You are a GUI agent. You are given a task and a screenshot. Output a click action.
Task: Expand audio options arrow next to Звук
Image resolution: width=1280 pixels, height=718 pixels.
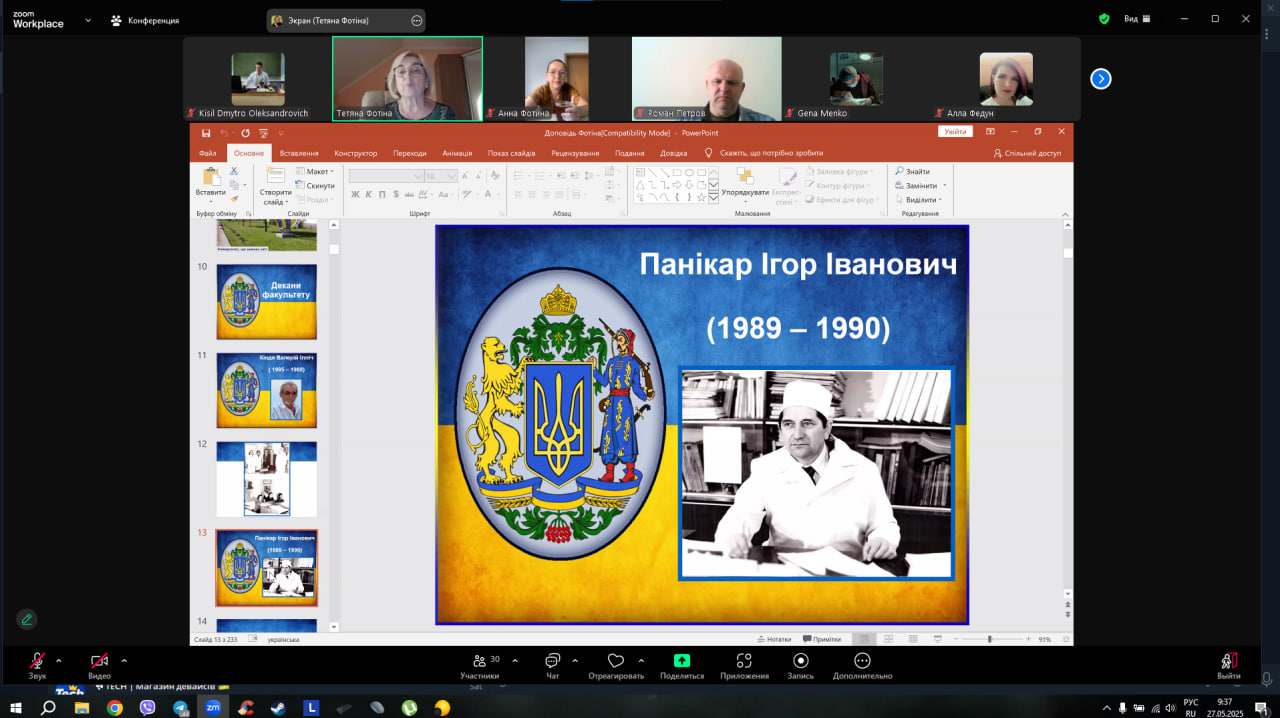[x=58, y=660]
